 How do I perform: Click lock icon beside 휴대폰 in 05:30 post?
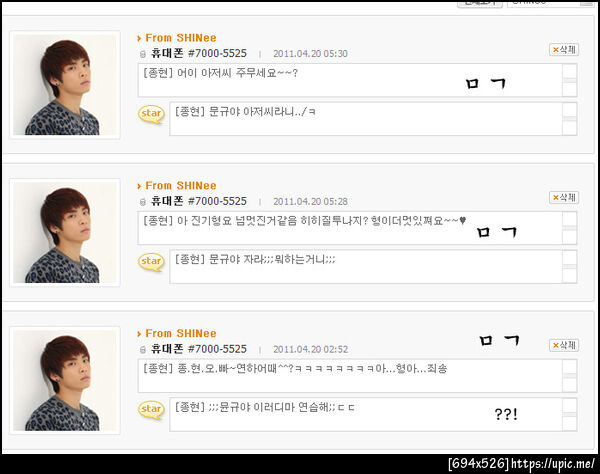pyautogui.click(x=143, y=54)
